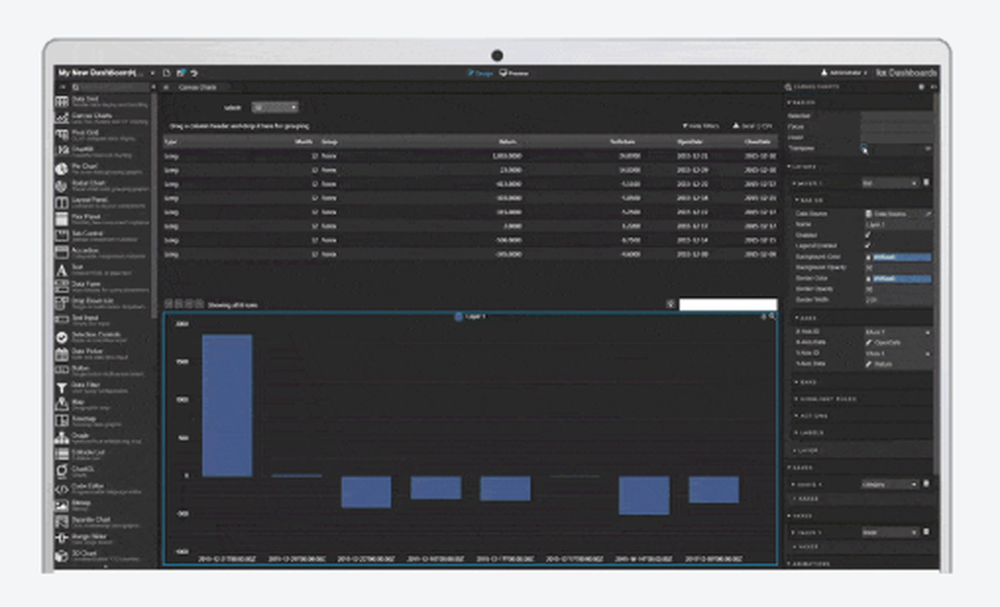Select the Pie Chart component icon
1000x607 pixels.
[61, 169]
